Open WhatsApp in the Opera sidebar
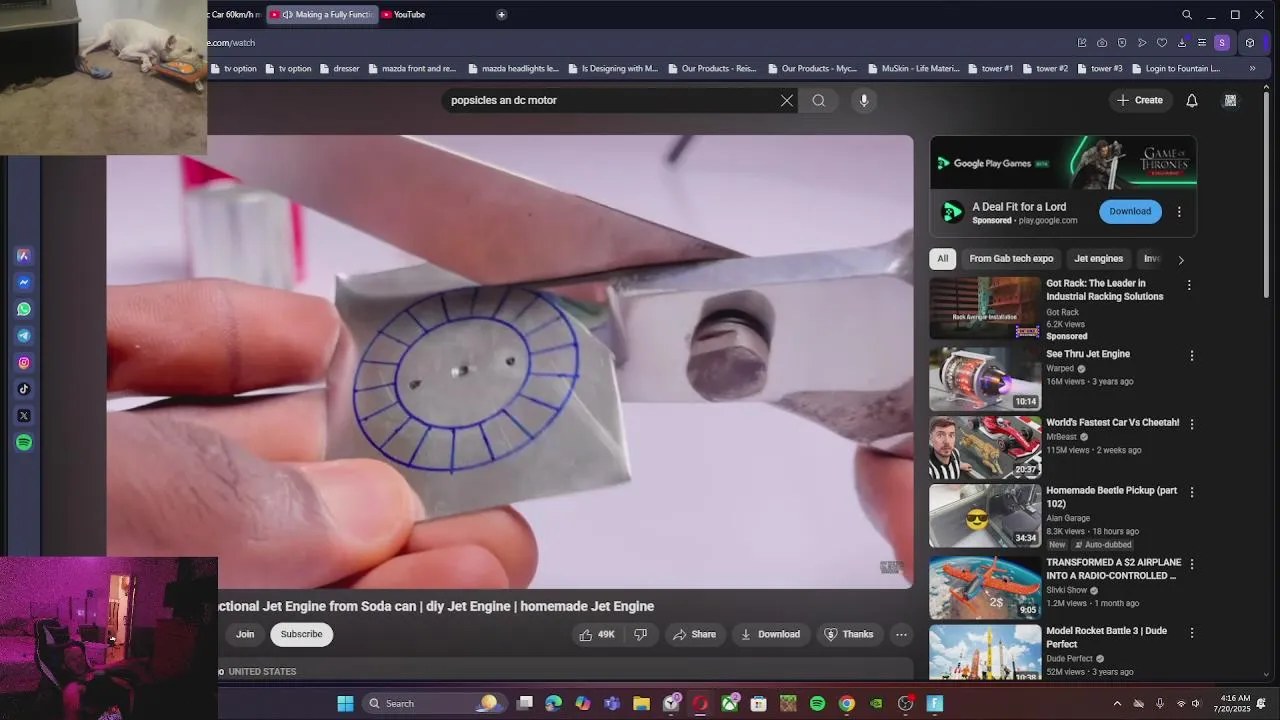 click(x=24, y=309)
